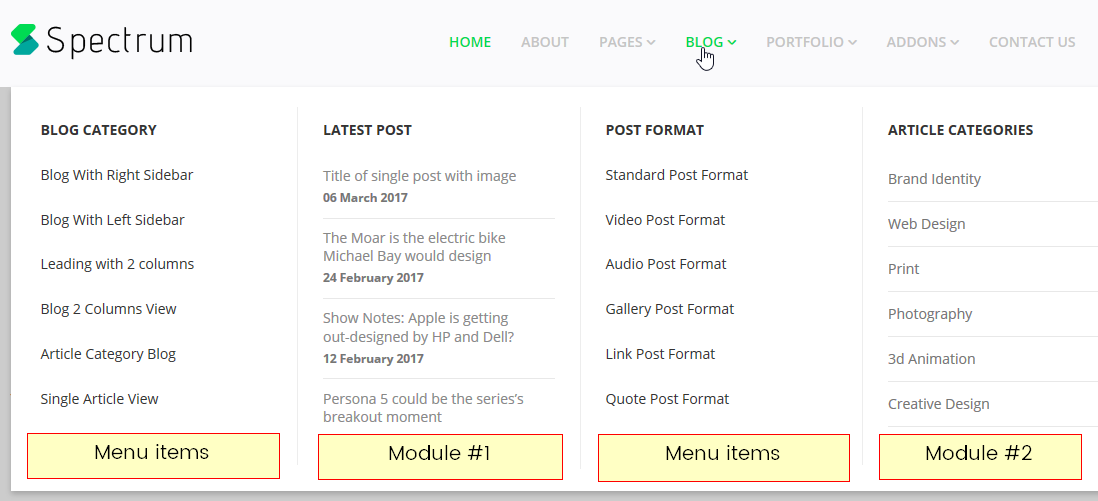Expand the PORTFOLIO dropdown menu
Screen dimensions: 1098x501
[811, 42]
